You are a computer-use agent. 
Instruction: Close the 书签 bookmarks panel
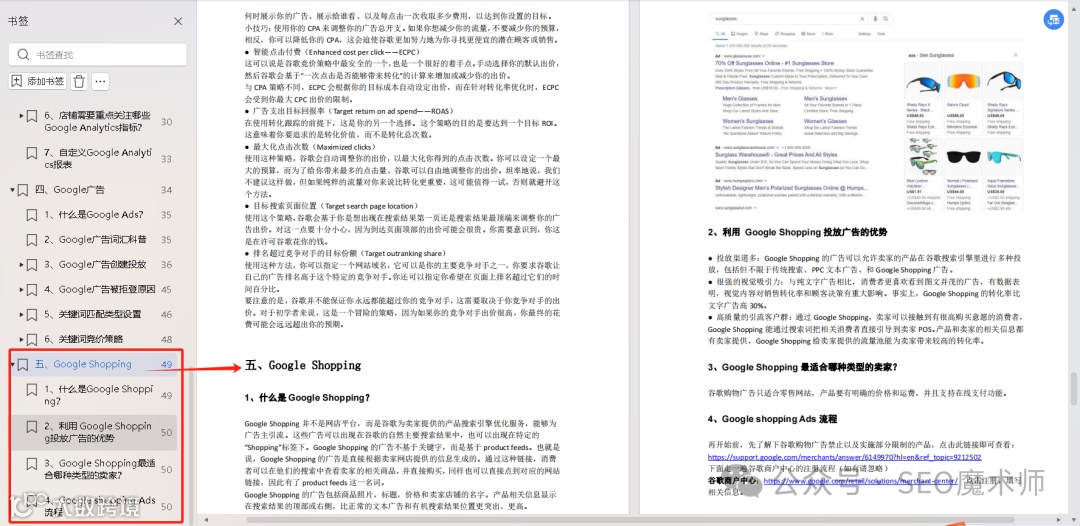(x=178, y=21)
